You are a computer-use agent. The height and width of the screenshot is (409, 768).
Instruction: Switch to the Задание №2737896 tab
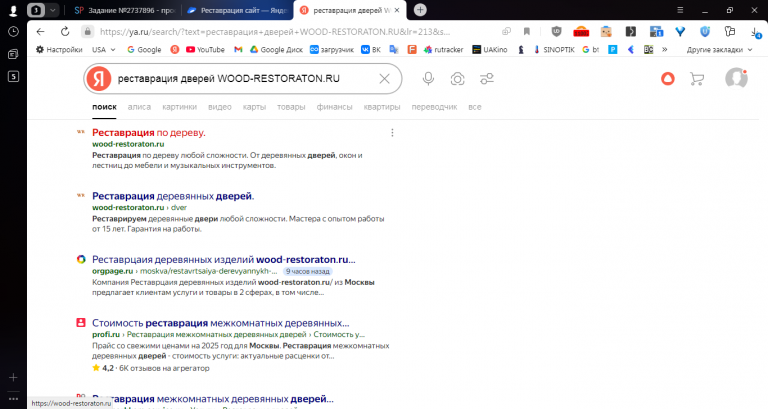point(124,10)
